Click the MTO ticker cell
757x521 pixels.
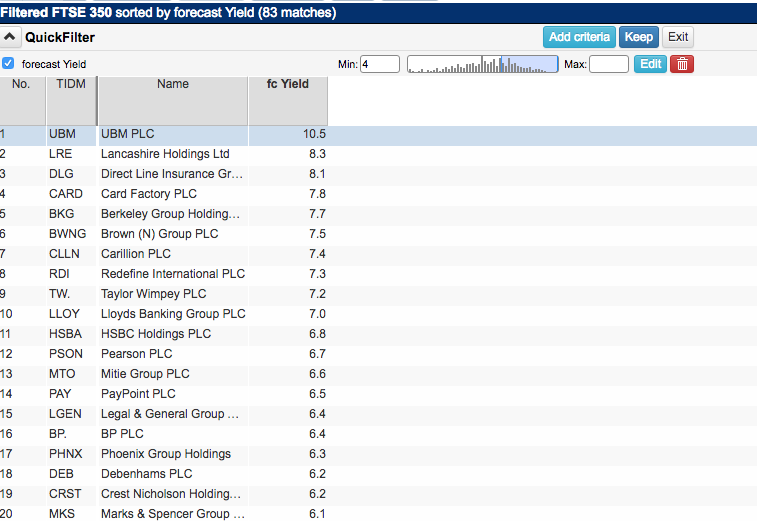tap(71, 374)
